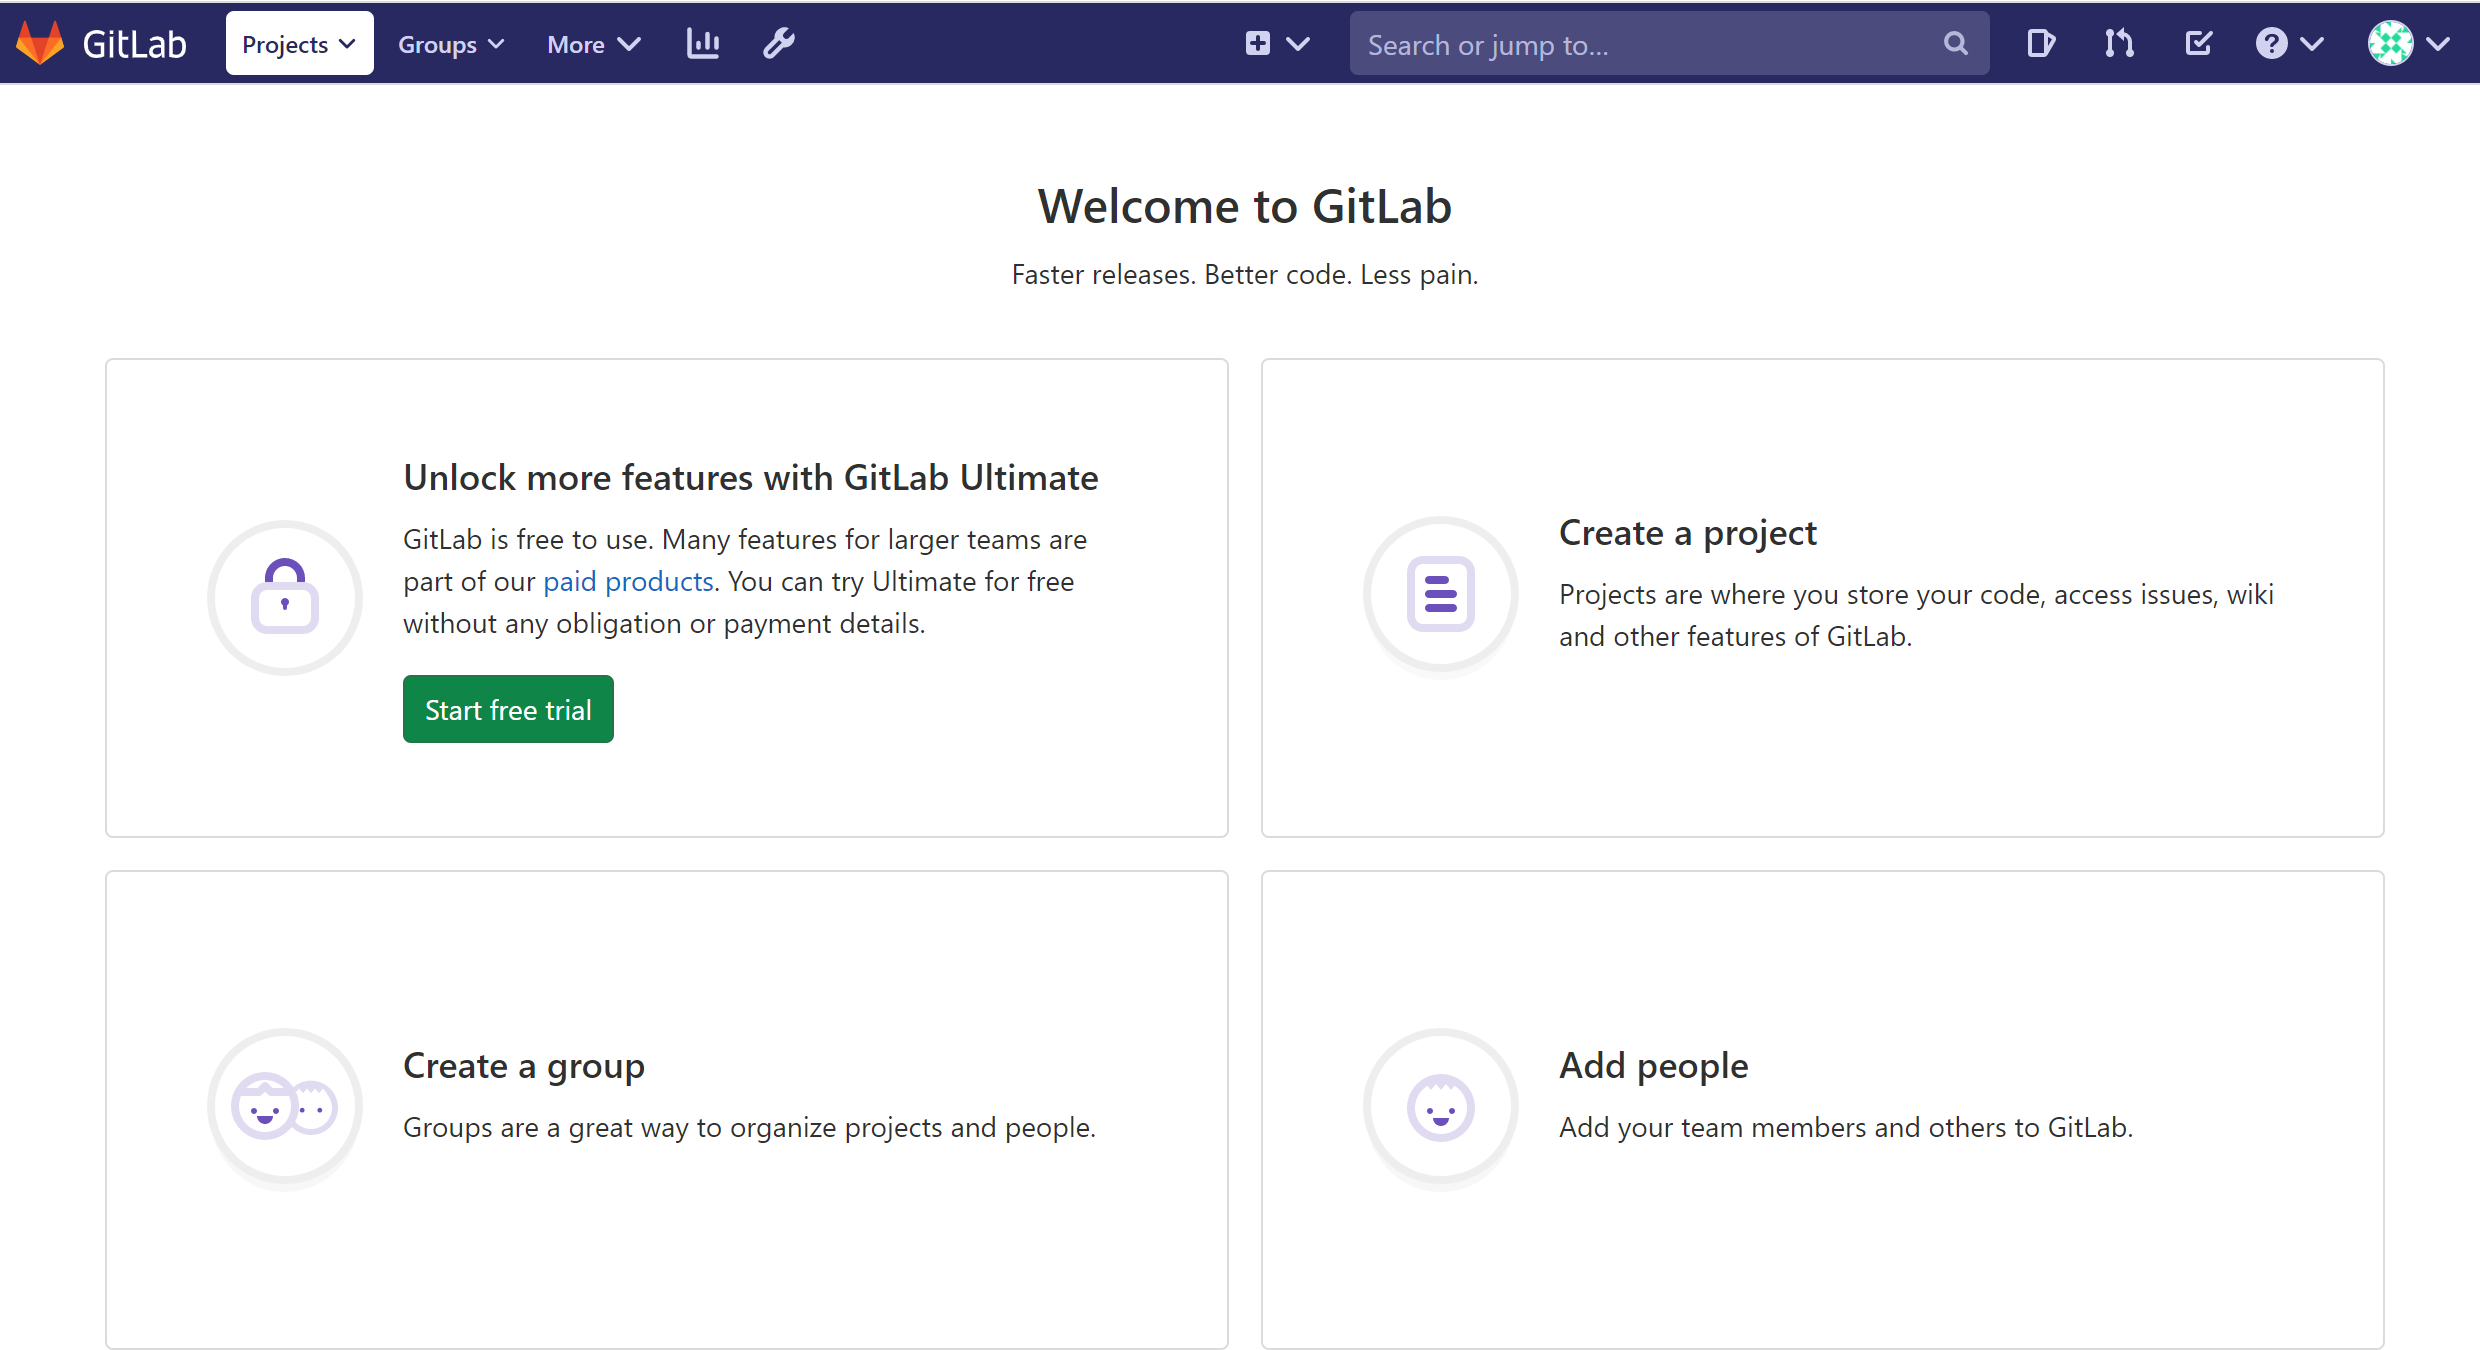Click the user avatar icon
This screenshot has width=2480, height=1350.
click(x=2390, y=43)
